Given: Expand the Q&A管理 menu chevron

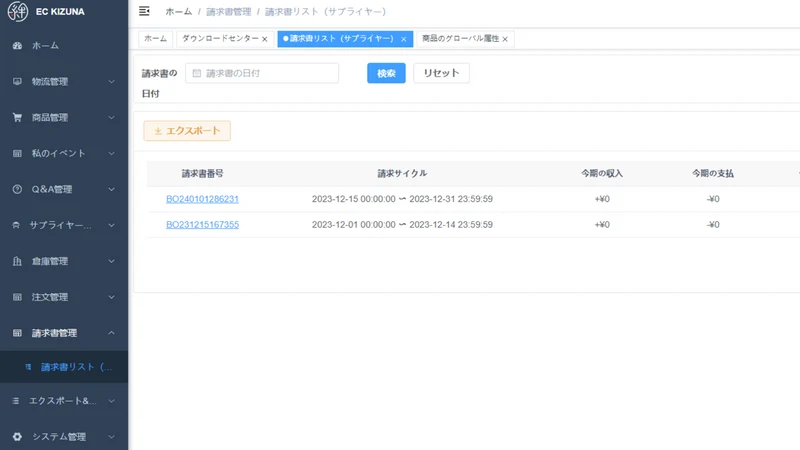Looking at the screenshot, I should click(111, 189).
